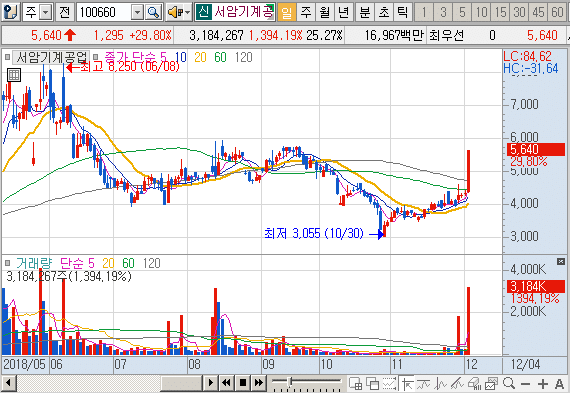Adjust the replay speed slider handle
The width and height of the screenshot is (570, 393).
click(290, 381)
